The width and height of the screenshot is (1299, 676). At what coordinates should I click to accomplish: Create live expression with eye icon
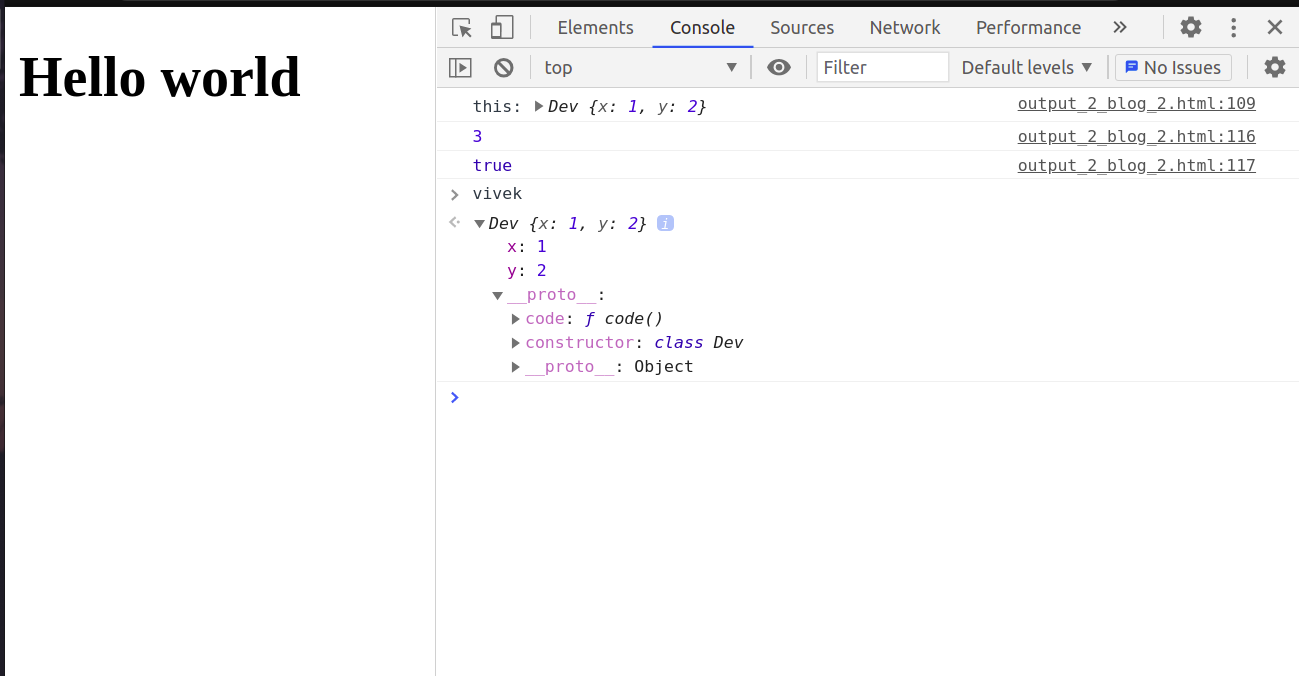coord(778,67)
